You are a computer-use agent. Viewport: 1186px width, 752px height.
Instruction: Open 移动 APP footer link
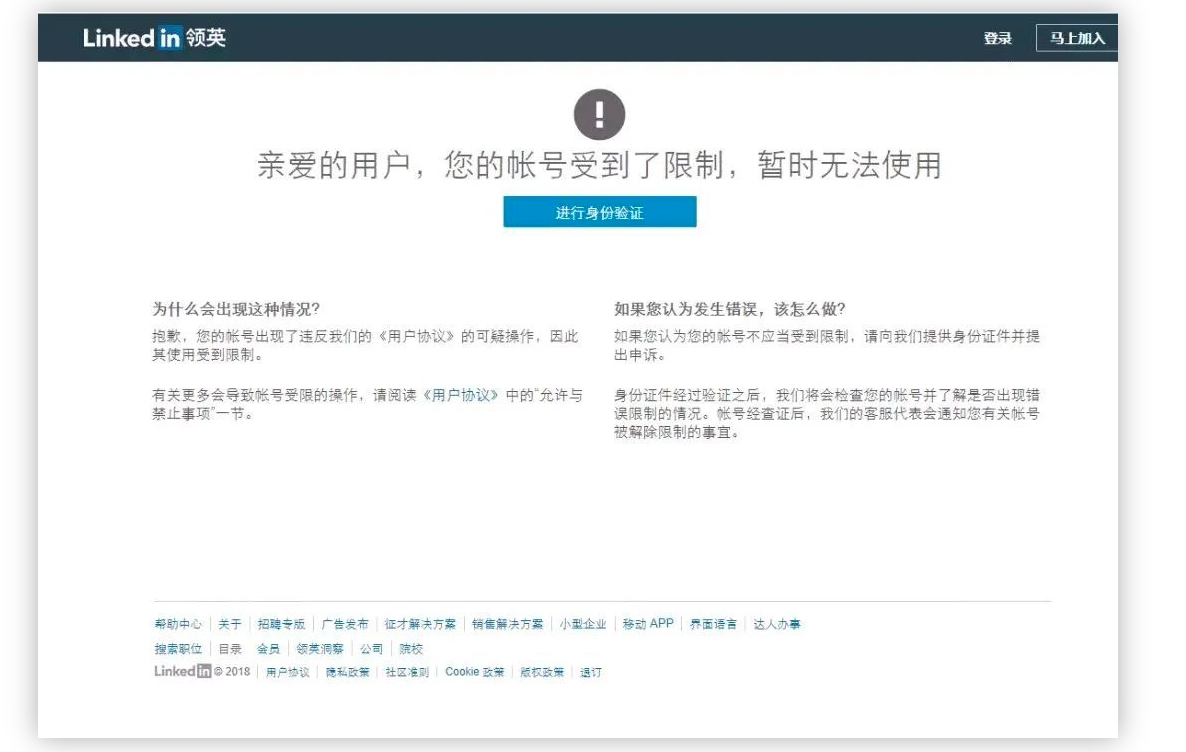pos(647,624)
